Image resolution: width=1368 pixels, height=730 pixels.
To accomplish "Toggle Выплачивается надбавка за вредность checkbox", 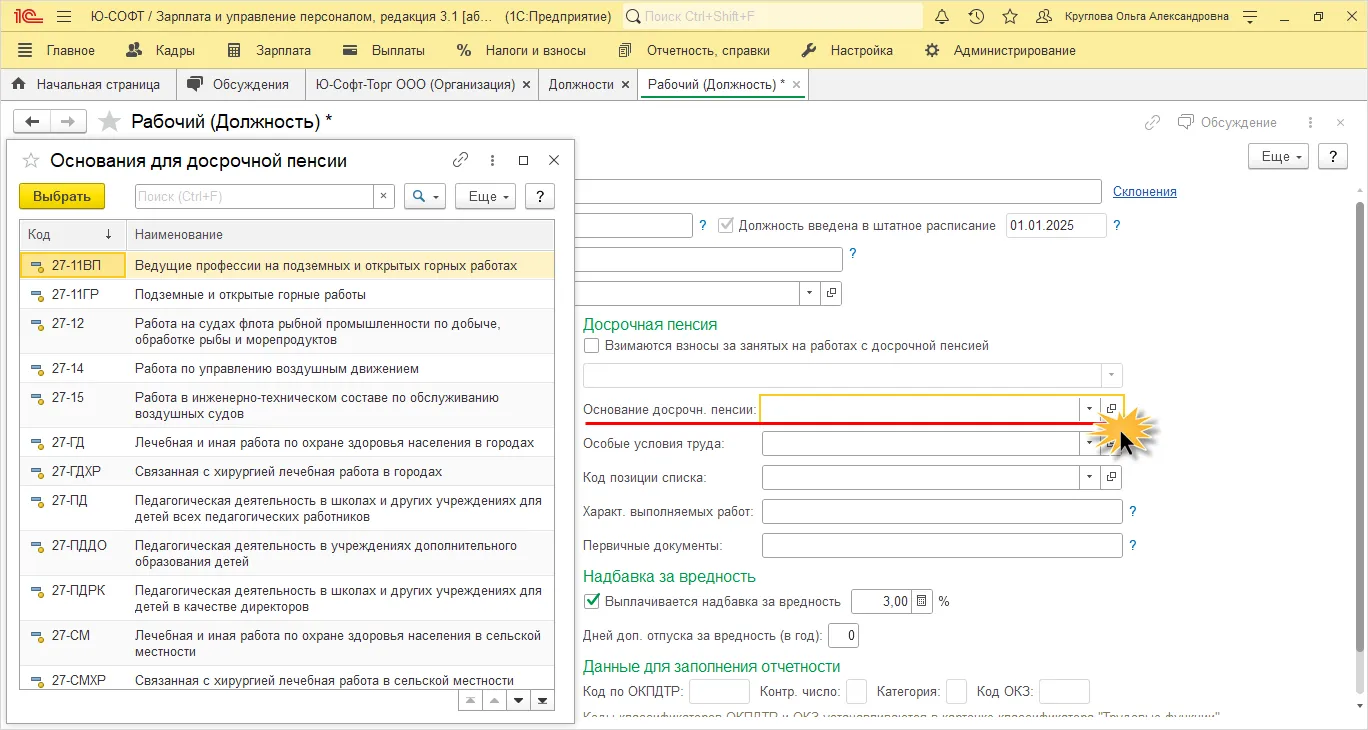I will click(592, 601).
